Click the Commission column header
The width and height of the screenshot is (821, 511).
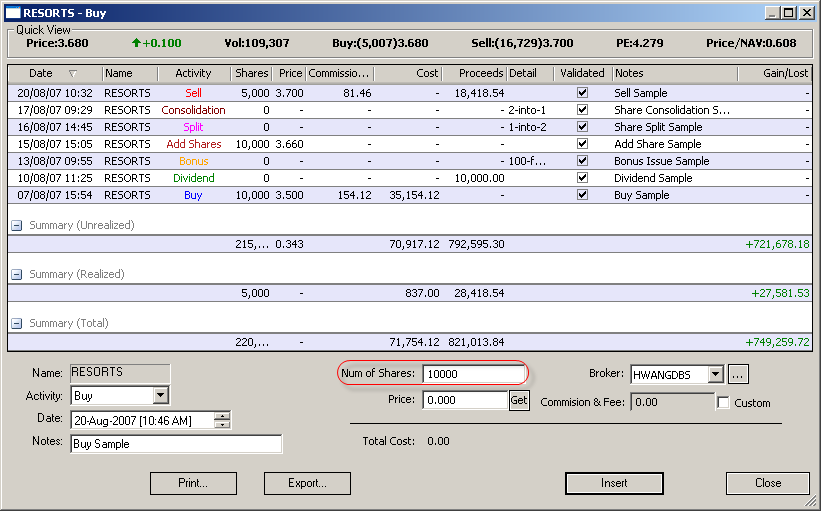(340, 73)
